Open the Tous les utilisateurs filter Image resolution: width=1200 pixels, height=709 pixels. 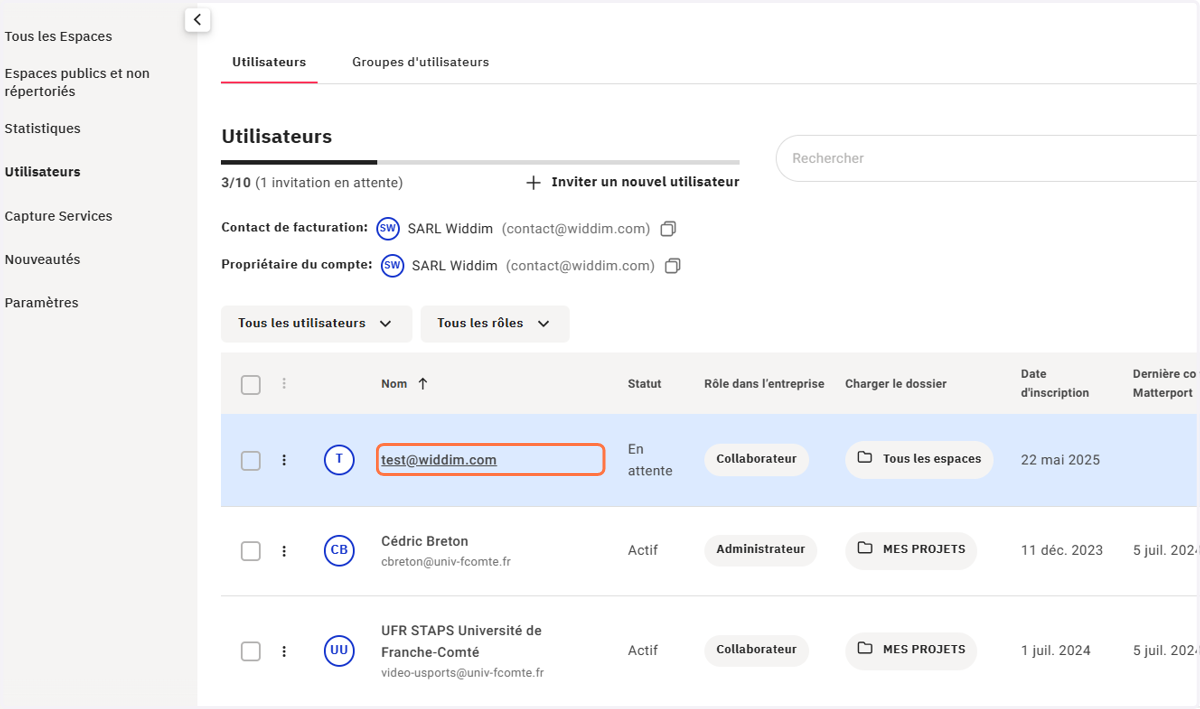(316, 324)
